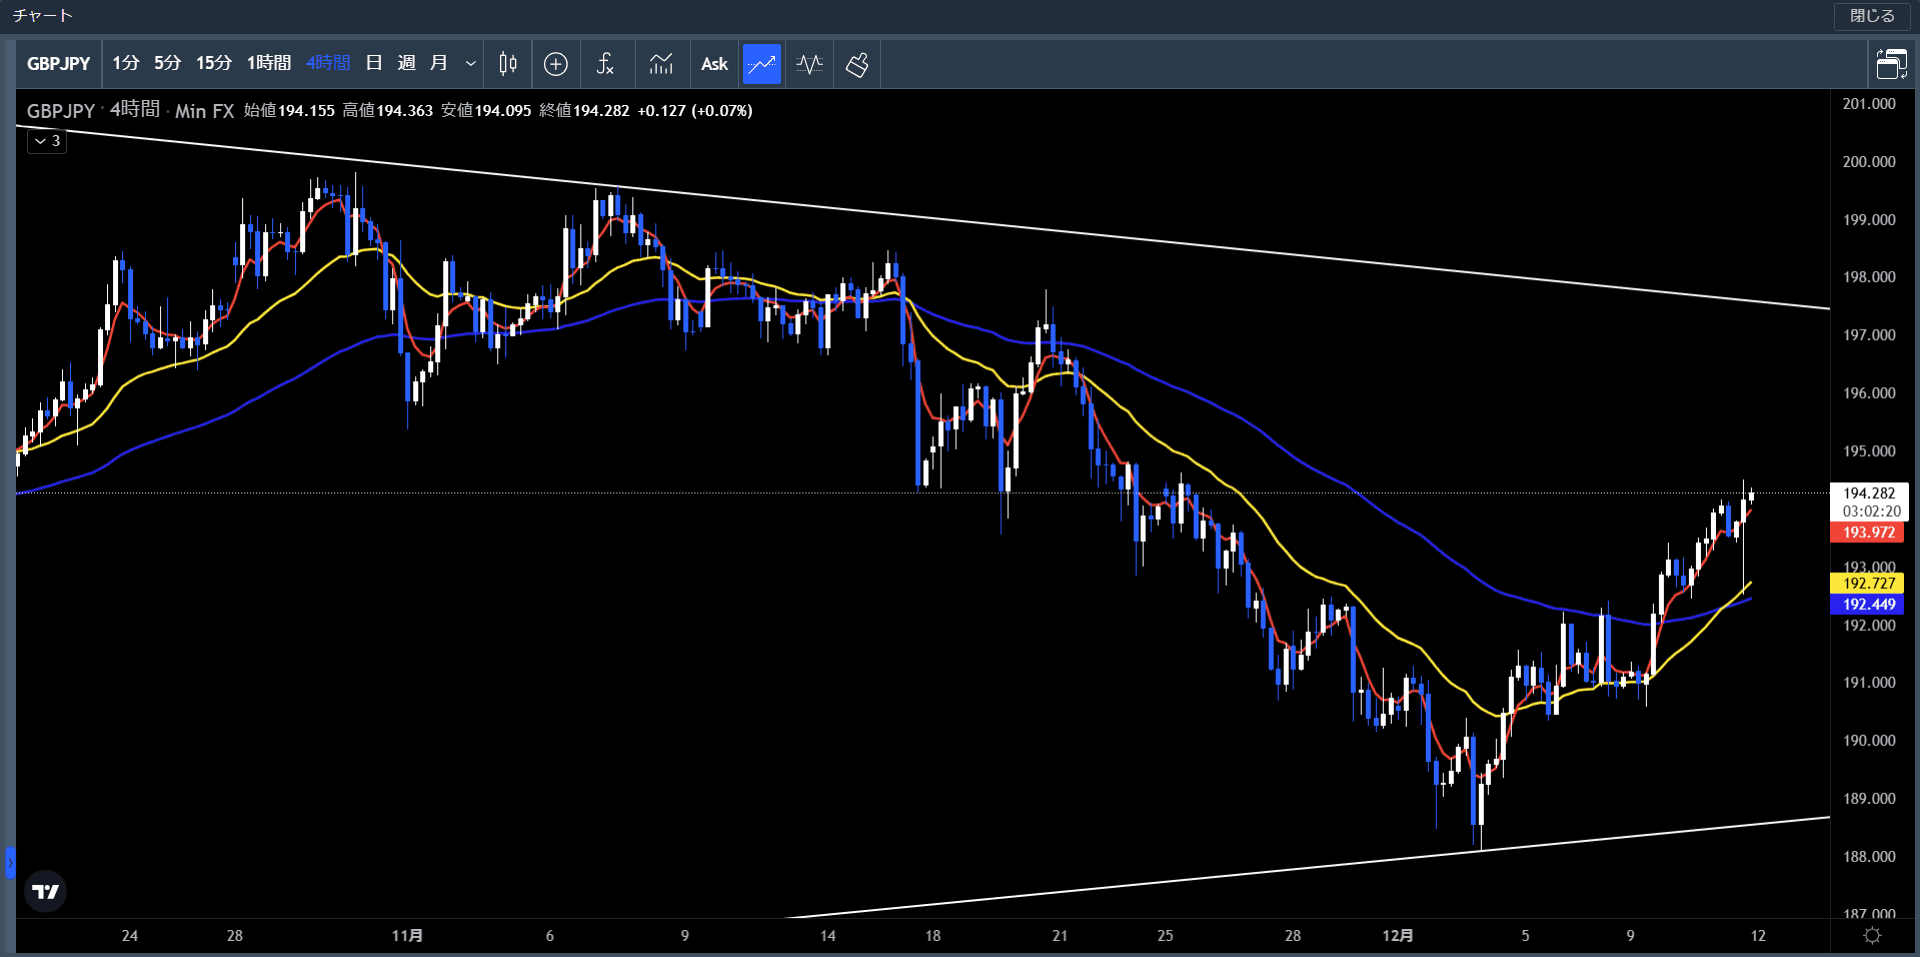
Task: Click the 11月 date label on time axis
Action: 406,936
